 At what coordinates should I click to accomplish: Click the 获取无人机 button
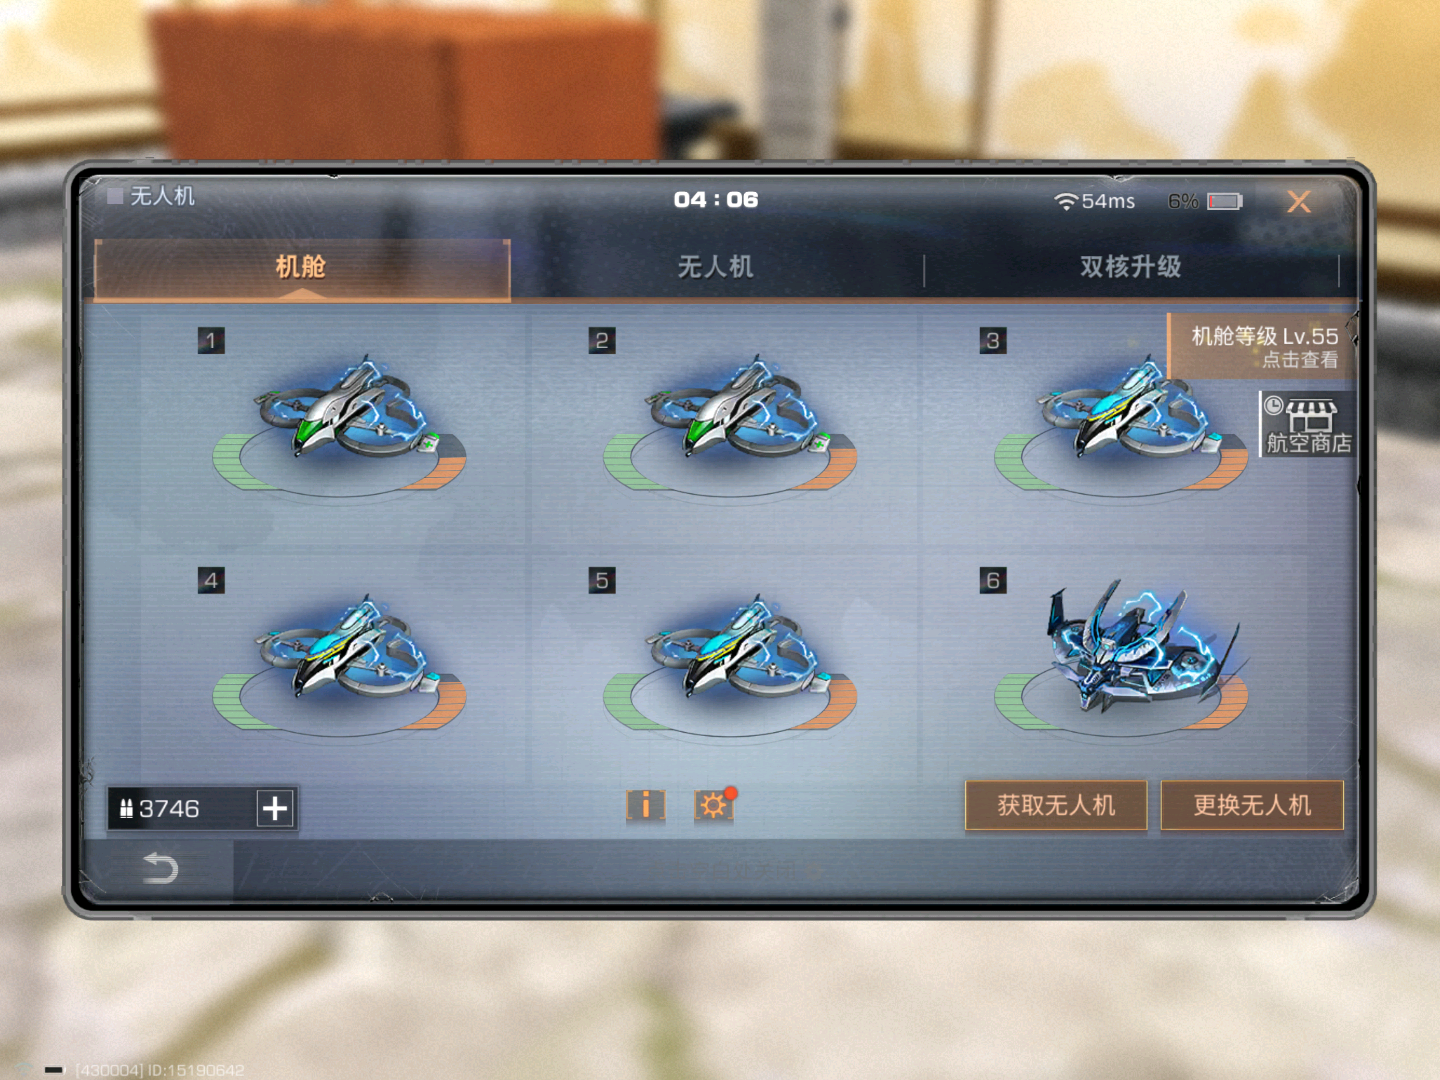pos(1056,805)
